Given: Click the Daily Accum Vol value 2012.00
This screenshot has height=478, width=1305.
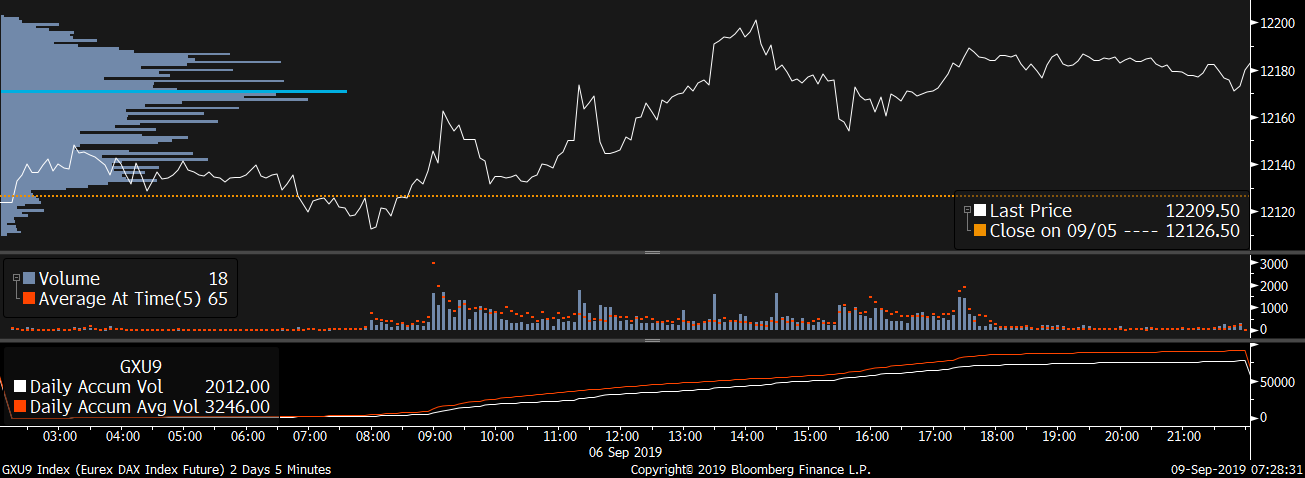Looking at the screenshot, I should coord(237,387).
